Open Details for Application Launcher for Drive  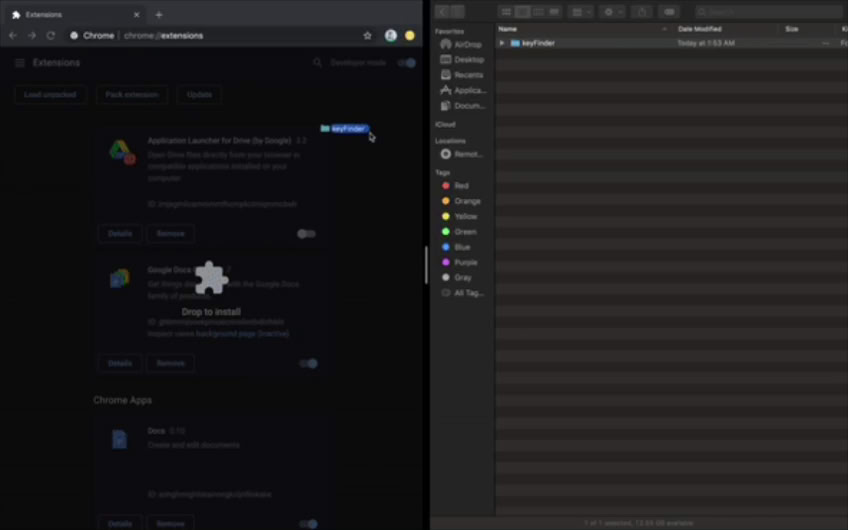pyautogui.click(x=120, y=234)
